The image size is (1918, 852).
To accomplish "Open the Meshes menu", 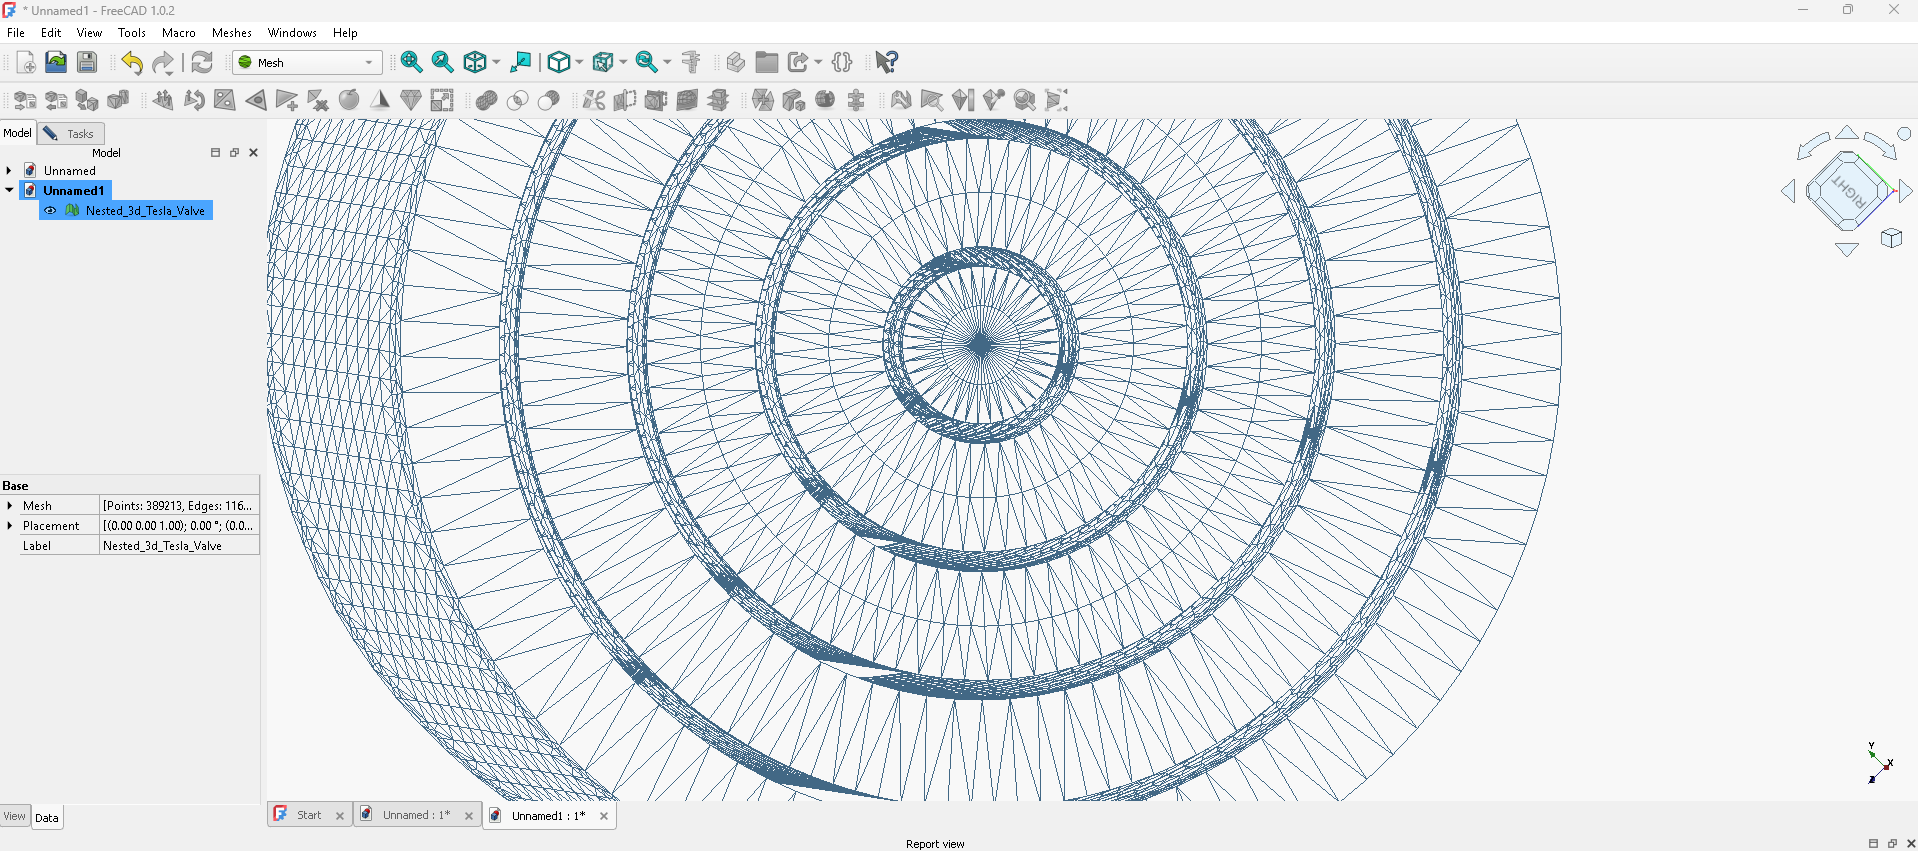I will tap(231, 33).
